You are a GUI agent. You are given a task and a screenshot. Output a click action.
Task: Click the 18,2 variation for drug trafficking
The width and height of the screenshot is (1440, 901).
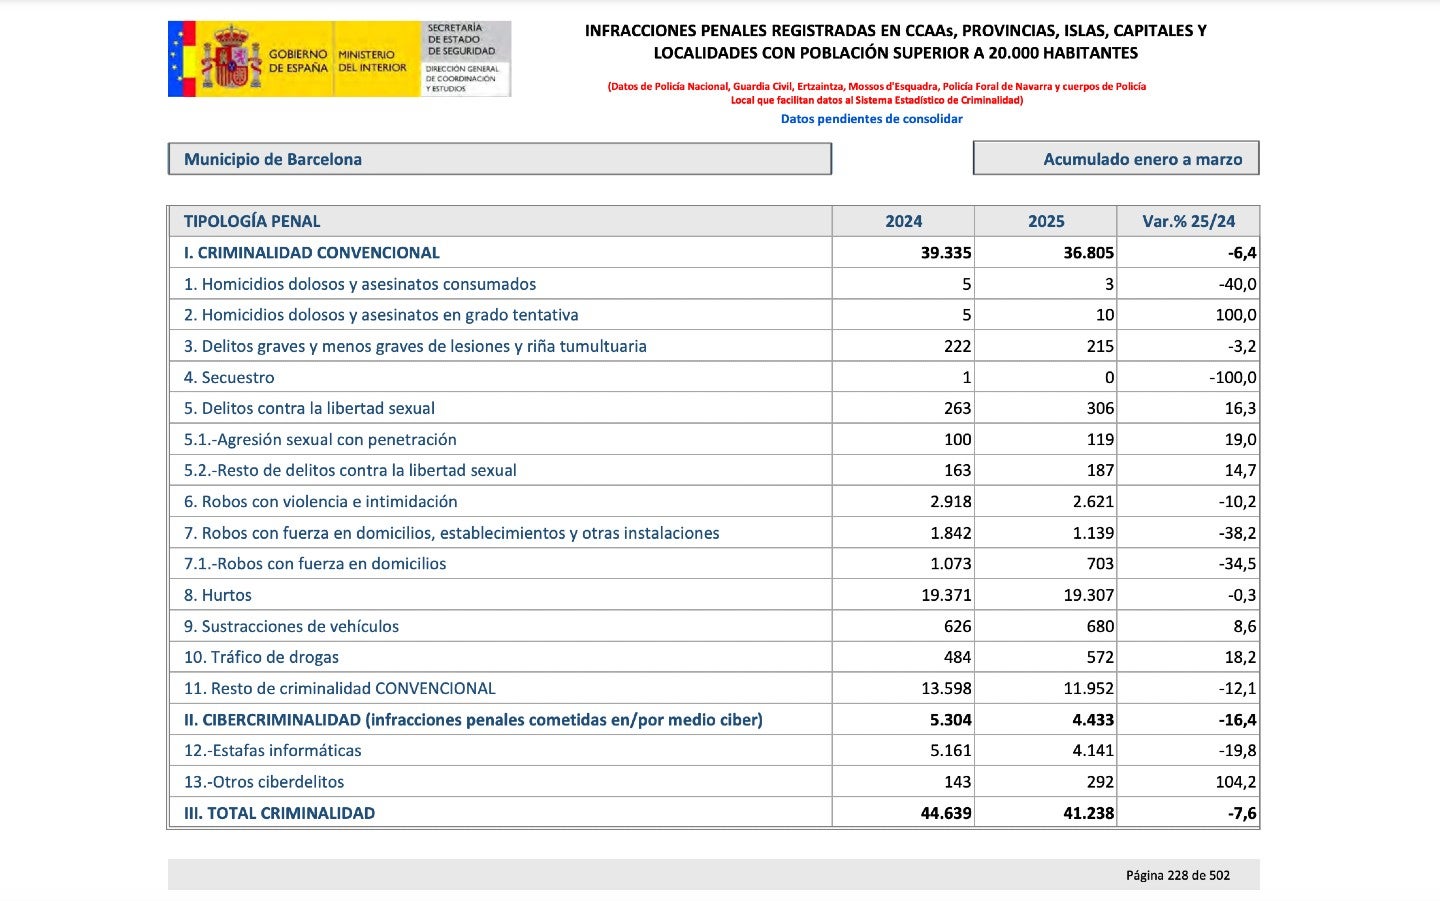click(1240, 657)
